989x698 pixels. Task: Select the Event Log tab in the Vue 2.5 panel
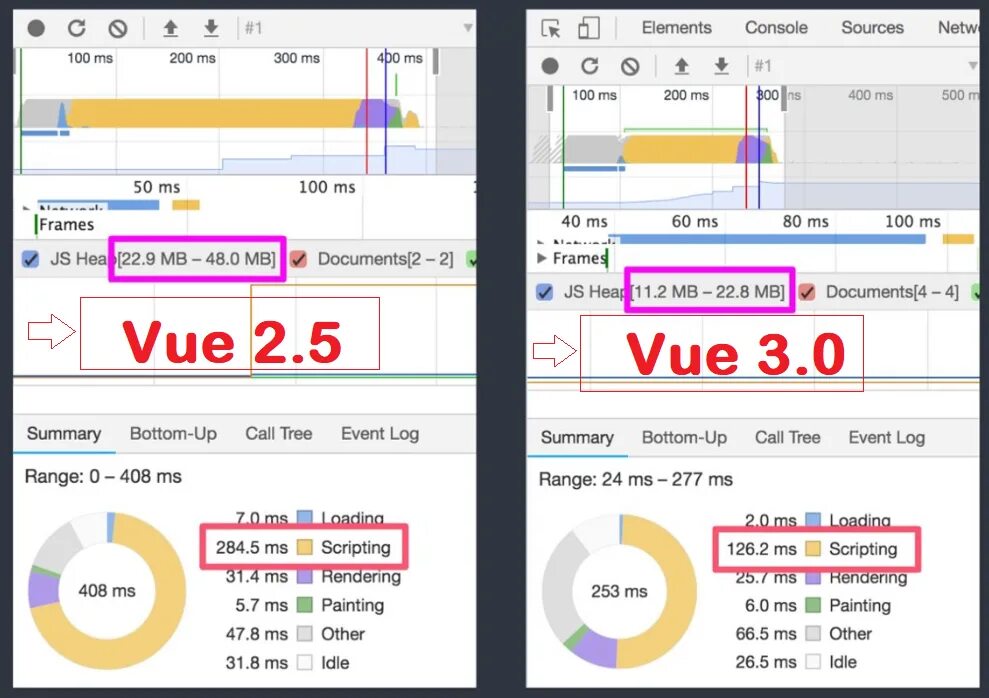point(380,434)
